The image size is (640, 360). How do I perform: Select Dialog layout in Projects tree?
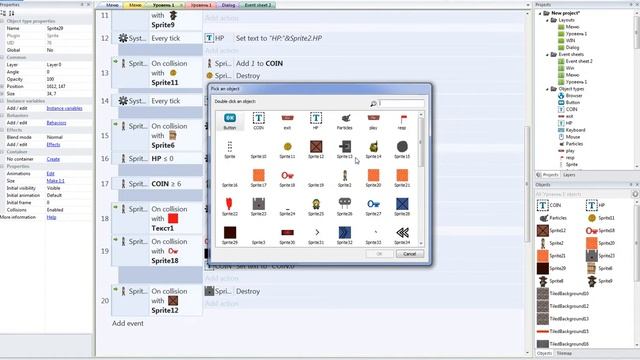(569, 47)
